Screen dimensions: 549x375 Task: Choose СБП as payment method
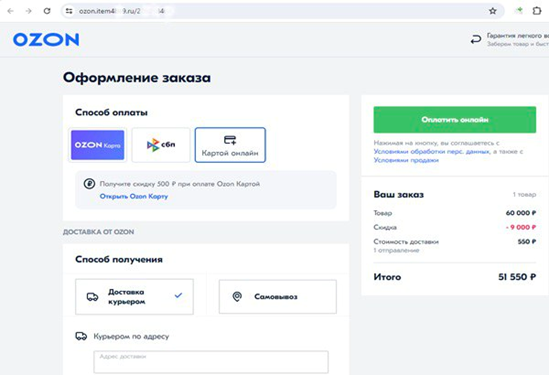(161, 145)
